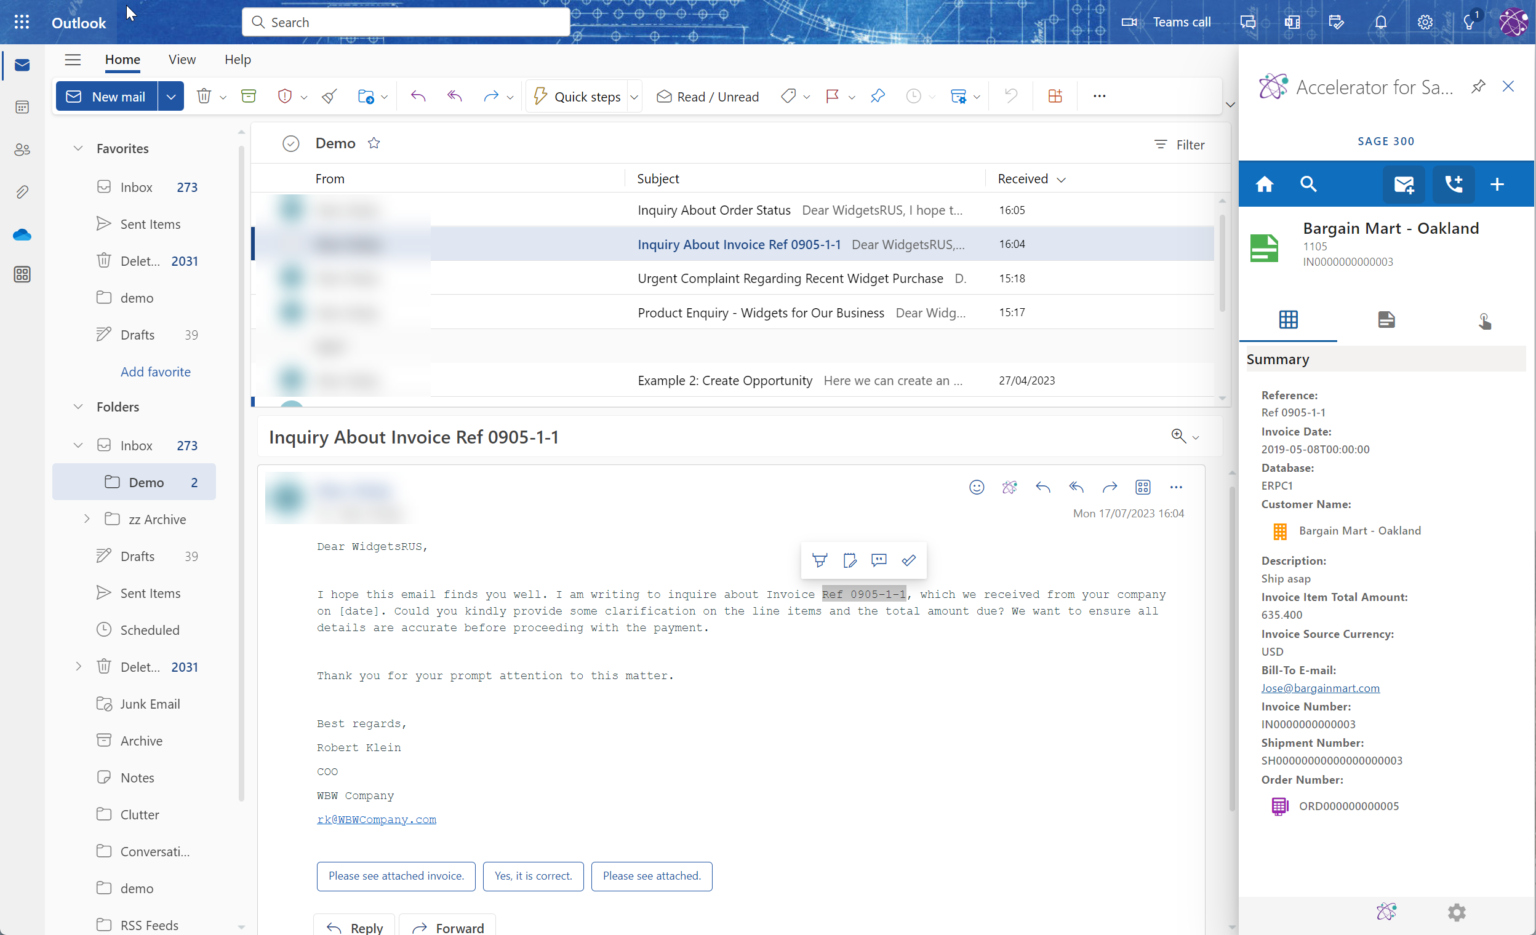
Task: Click the Sweep broom icon in ribbon
Action: click(x=329, y=96)
